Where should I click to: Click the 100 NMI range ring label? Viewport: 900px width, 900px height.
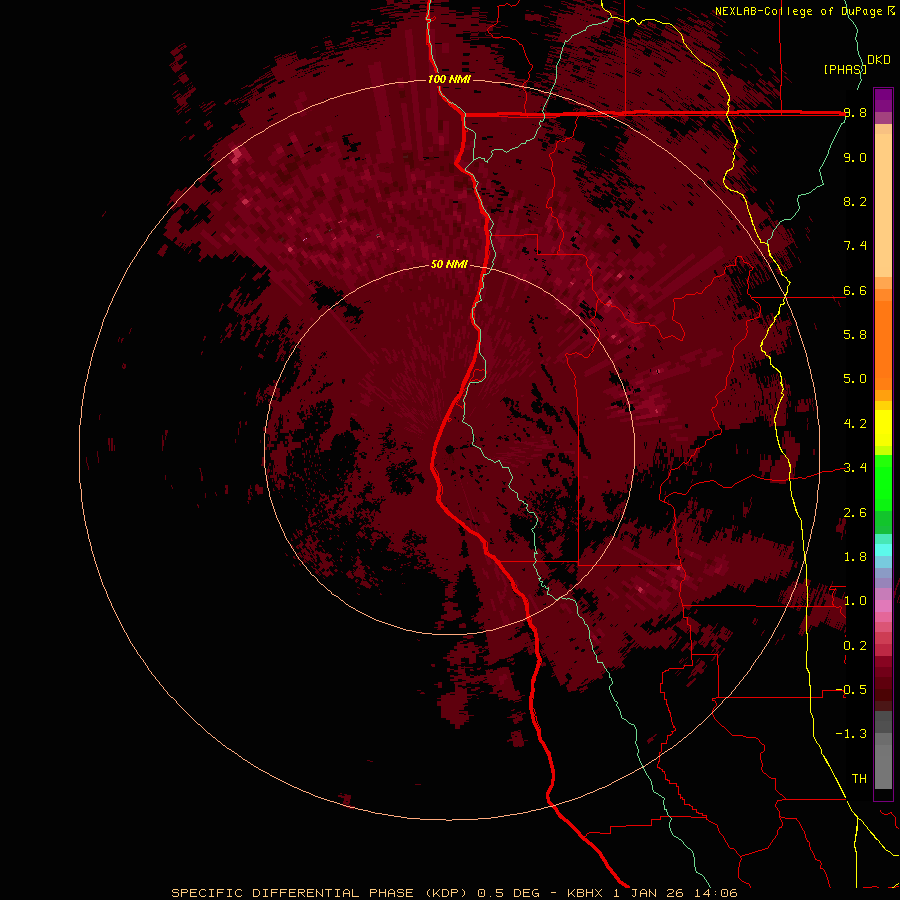click(449, 79)
